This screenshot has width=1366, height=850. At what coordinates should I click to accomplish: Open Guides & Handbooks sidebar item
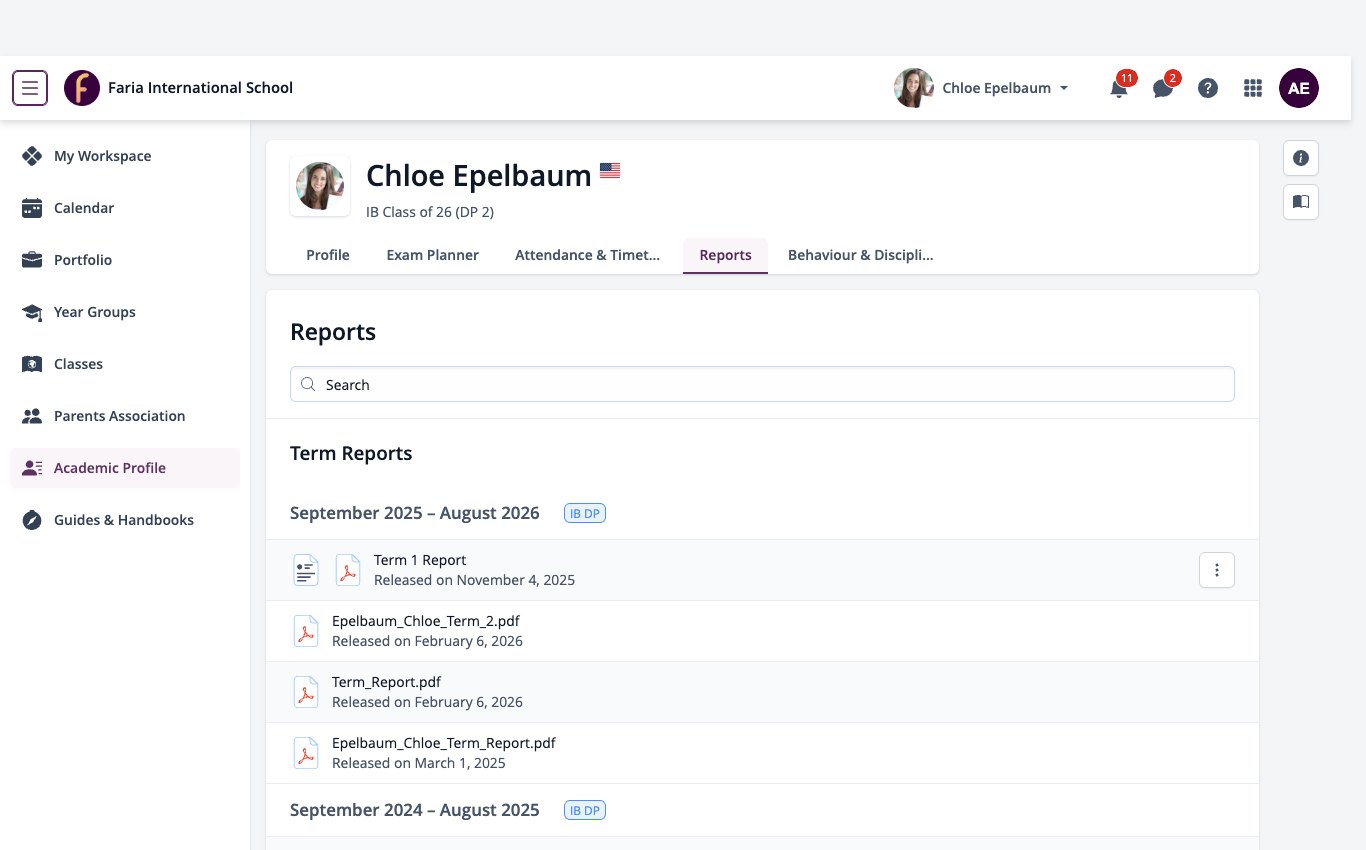click(125, 520)
